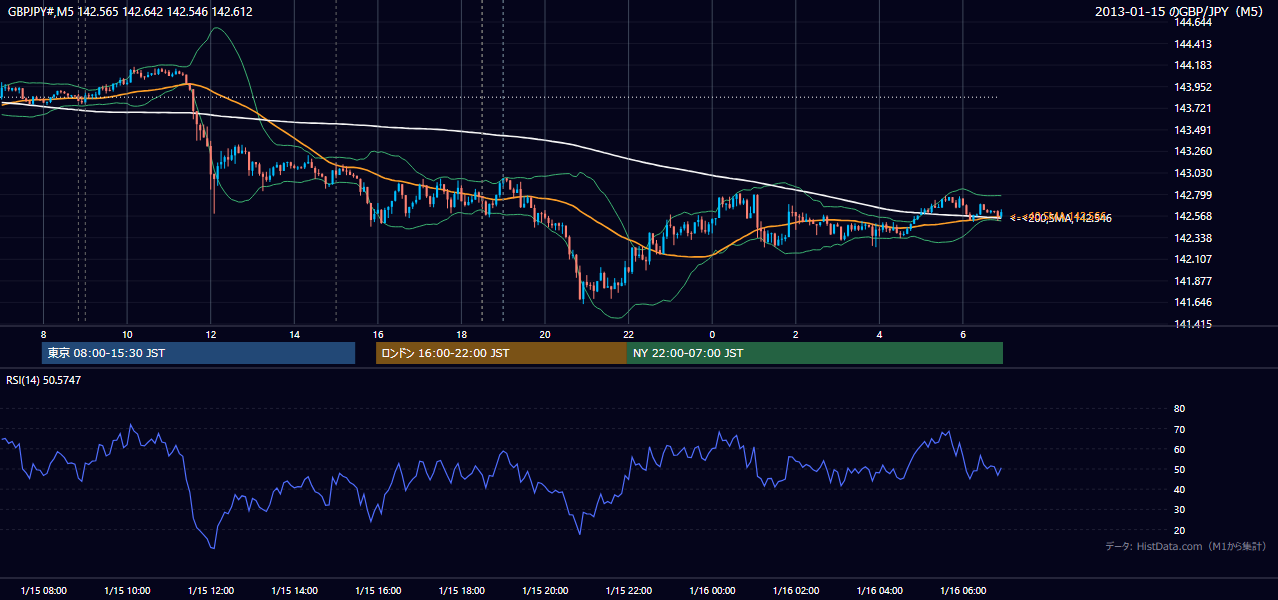Click hour label 18 under the price chart
The image size is (1278, 600).
click(462, 334)
